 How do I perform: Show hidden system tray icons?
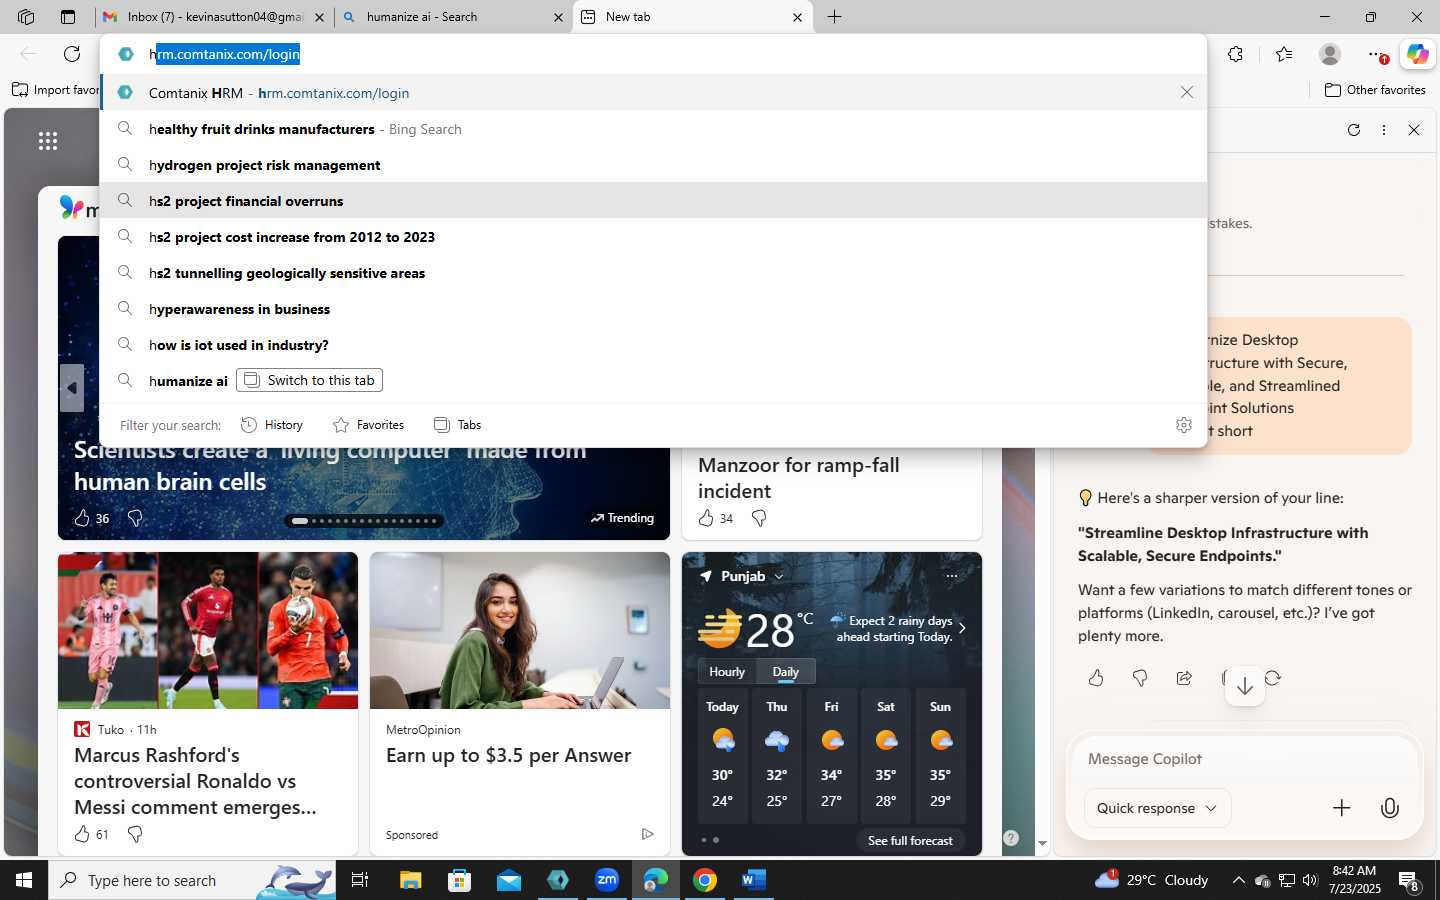point(1238,880)
